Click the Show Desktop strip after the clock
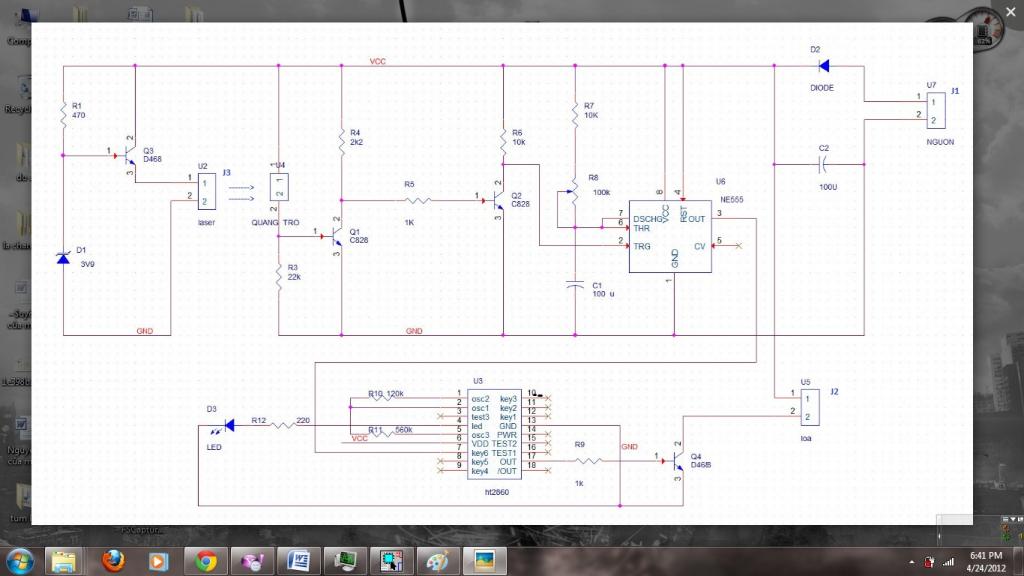The image size is (1024, 576). (x=1019, y=562)
